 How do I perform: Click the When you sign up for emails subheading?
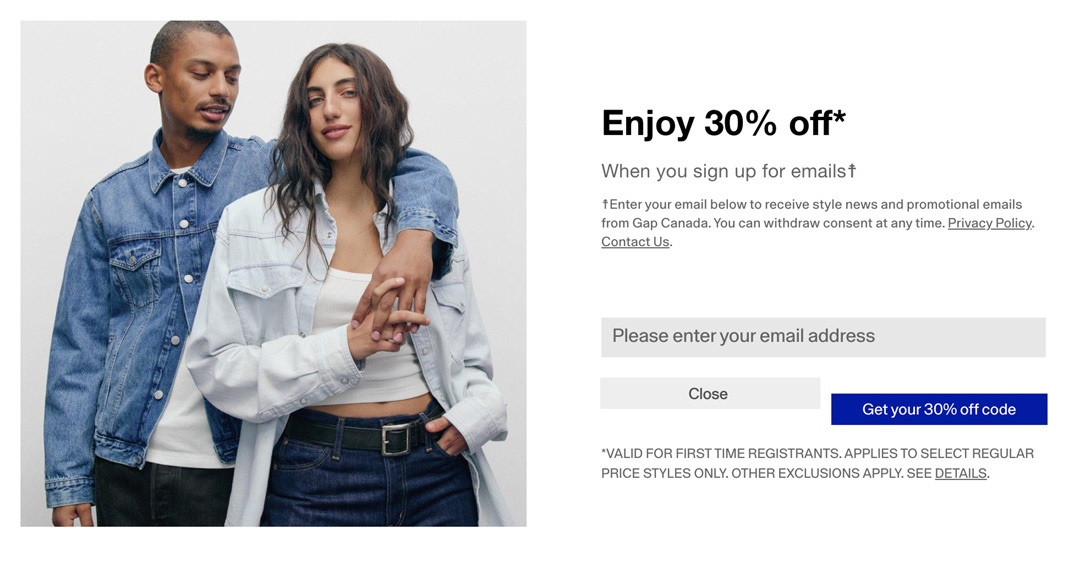(729, 171)
